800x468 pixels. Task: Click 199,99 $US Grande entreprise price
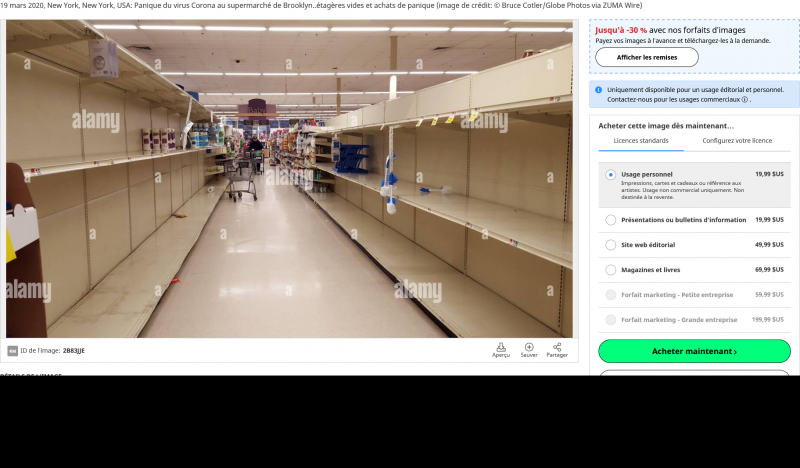click(767, 320)
